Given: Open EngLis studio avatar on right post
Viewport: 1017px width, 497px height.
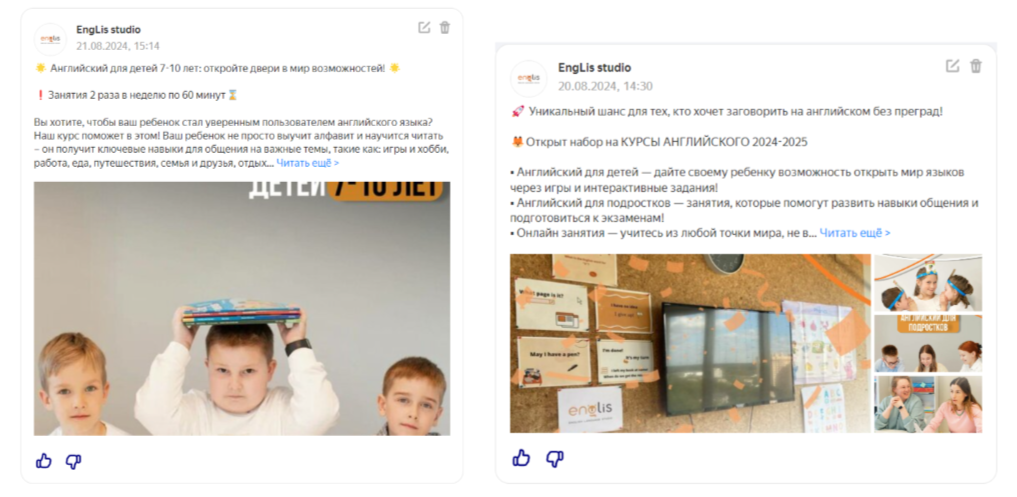Looking at the screenshot, I should 529,79.
